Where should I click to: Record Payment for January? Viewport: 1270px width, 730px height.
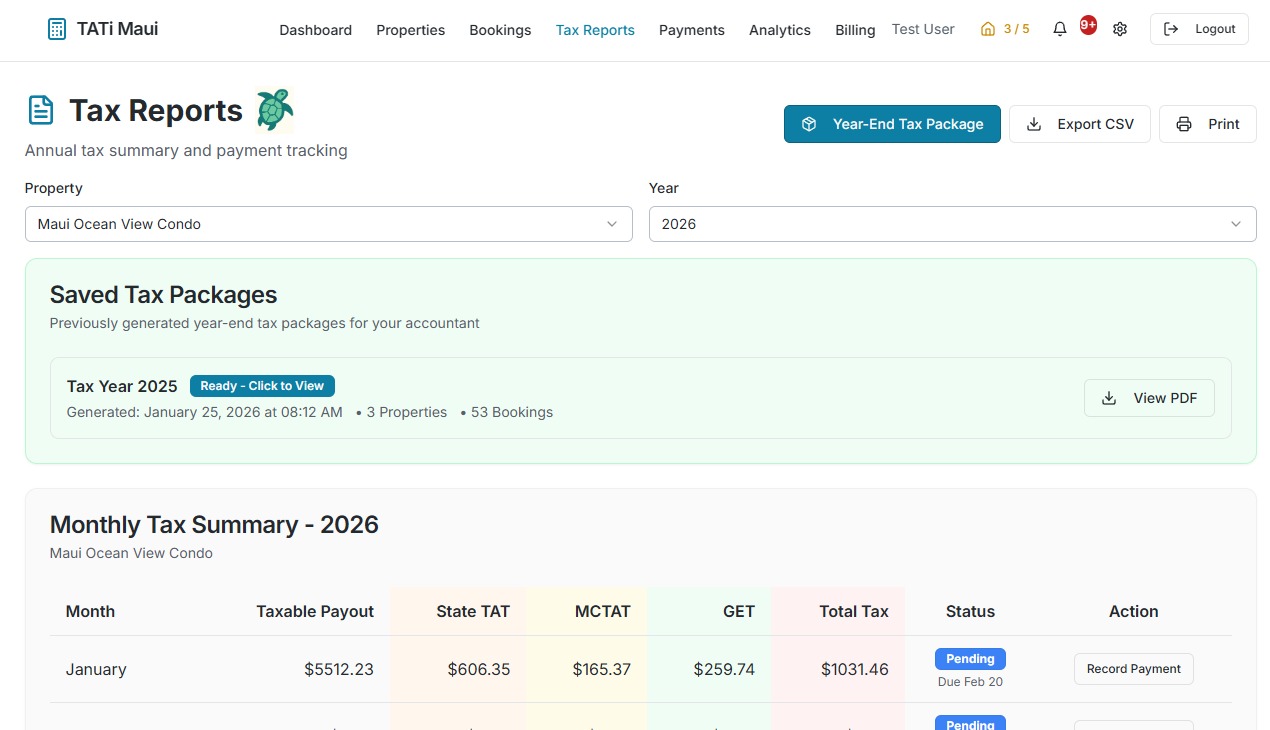click(x=1133, y=669)
